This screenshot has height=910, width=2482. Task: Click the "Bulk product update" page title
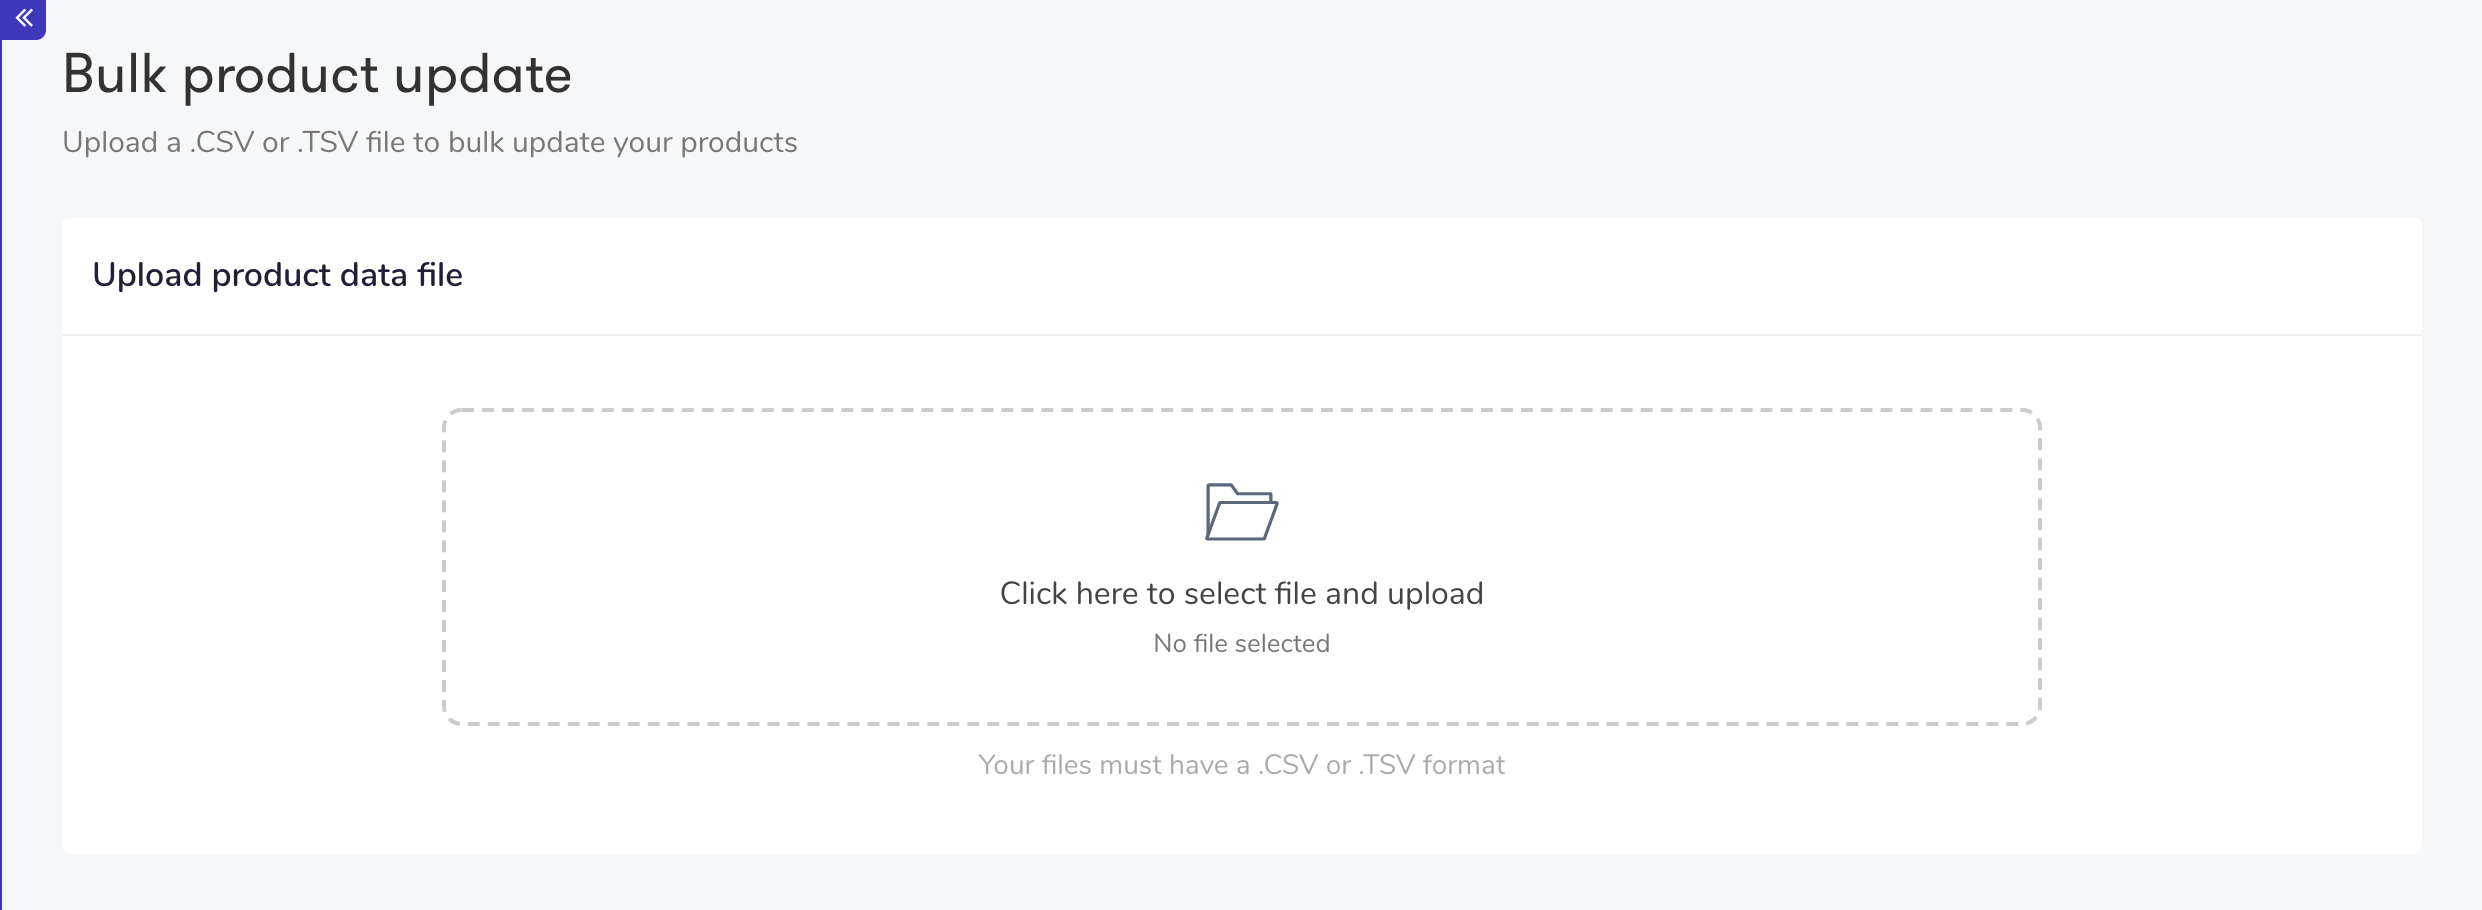coord(317,75)
